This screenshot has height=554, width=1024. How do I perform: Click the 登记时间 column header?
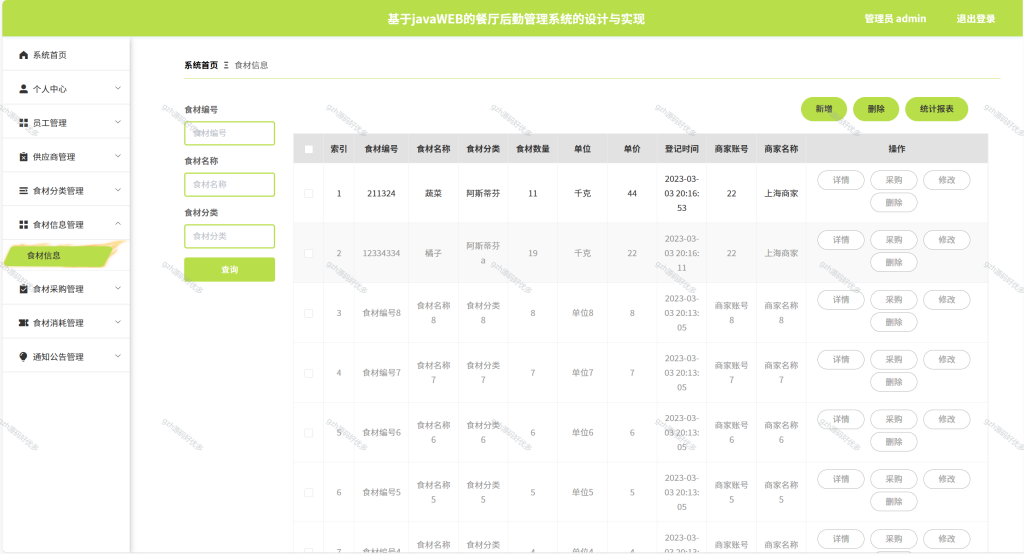pos(682,149)
